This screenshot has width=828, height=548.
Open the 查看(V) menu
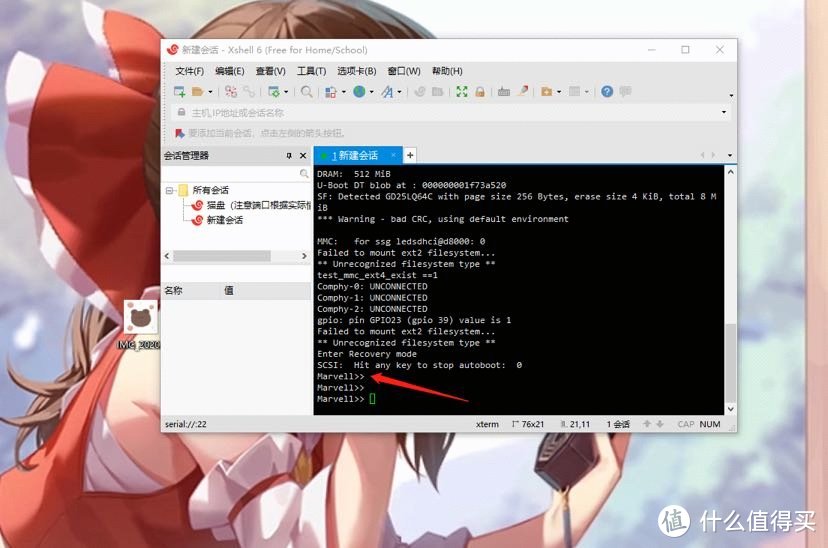point(270,71)
